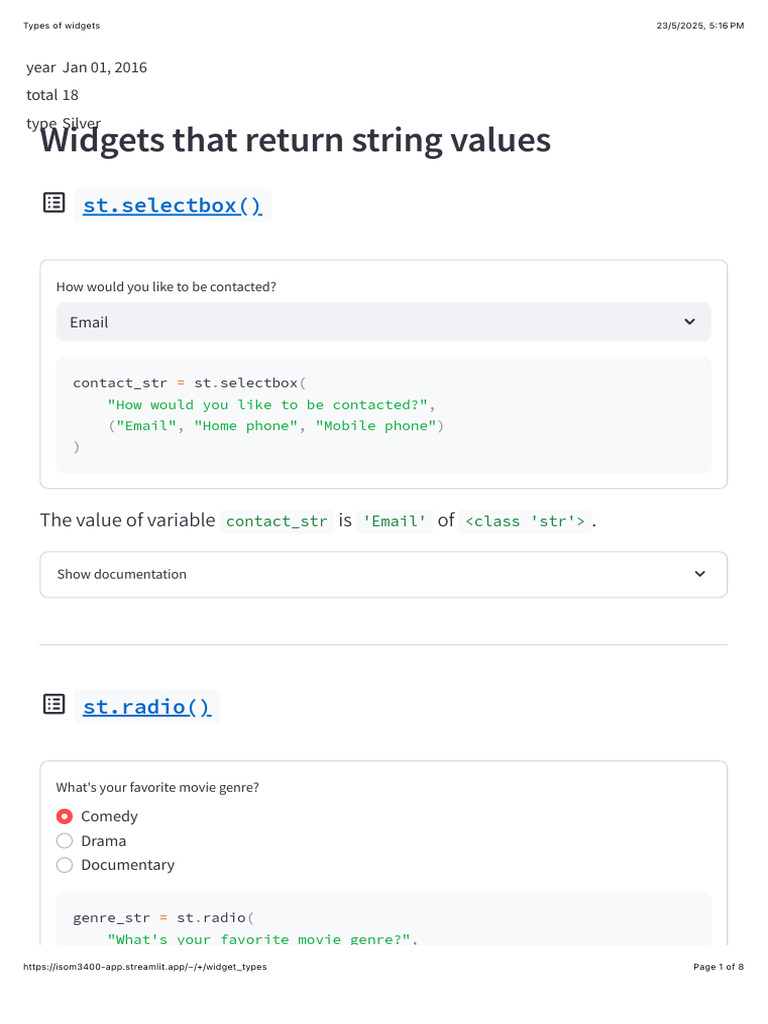Expand the Show documentation section
Viewport: 768px width, 1024px height.
[383, 574]
